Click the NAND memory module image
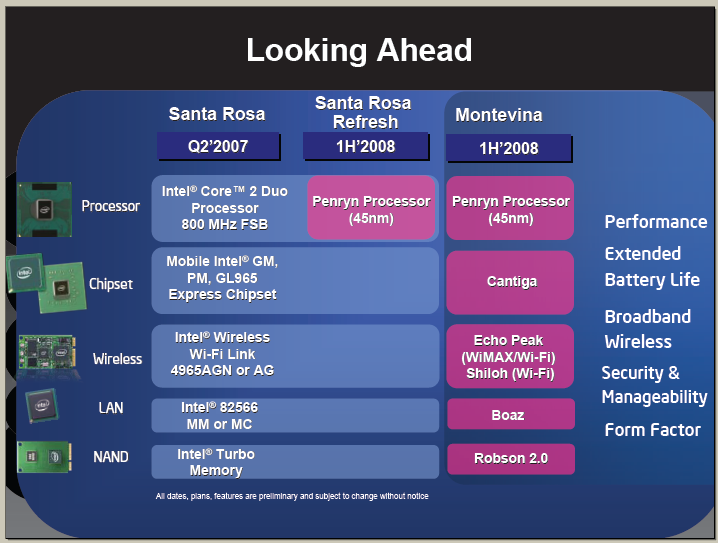Image resolution: width=718 pixels, height=543 pixels. (x=42, y=458)
